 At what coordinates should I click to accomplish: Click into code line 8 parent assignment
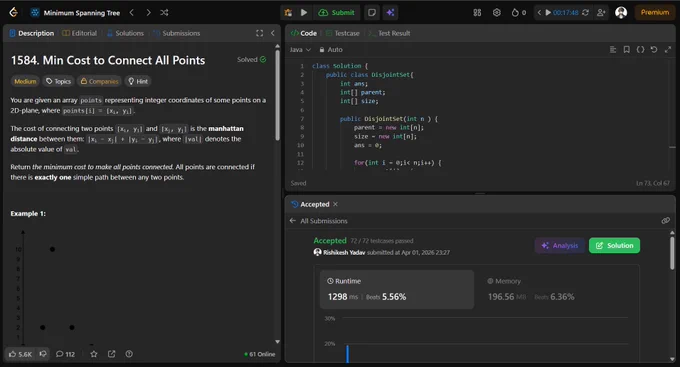coord(388,128)
